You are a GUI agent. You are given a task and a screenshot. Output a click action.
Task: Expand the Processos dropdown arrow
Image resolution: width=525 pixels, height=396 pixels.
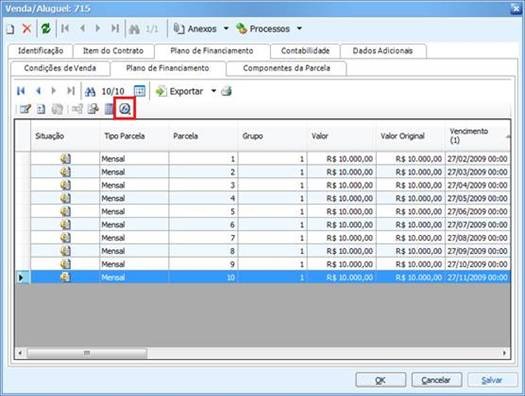point(299,29)
